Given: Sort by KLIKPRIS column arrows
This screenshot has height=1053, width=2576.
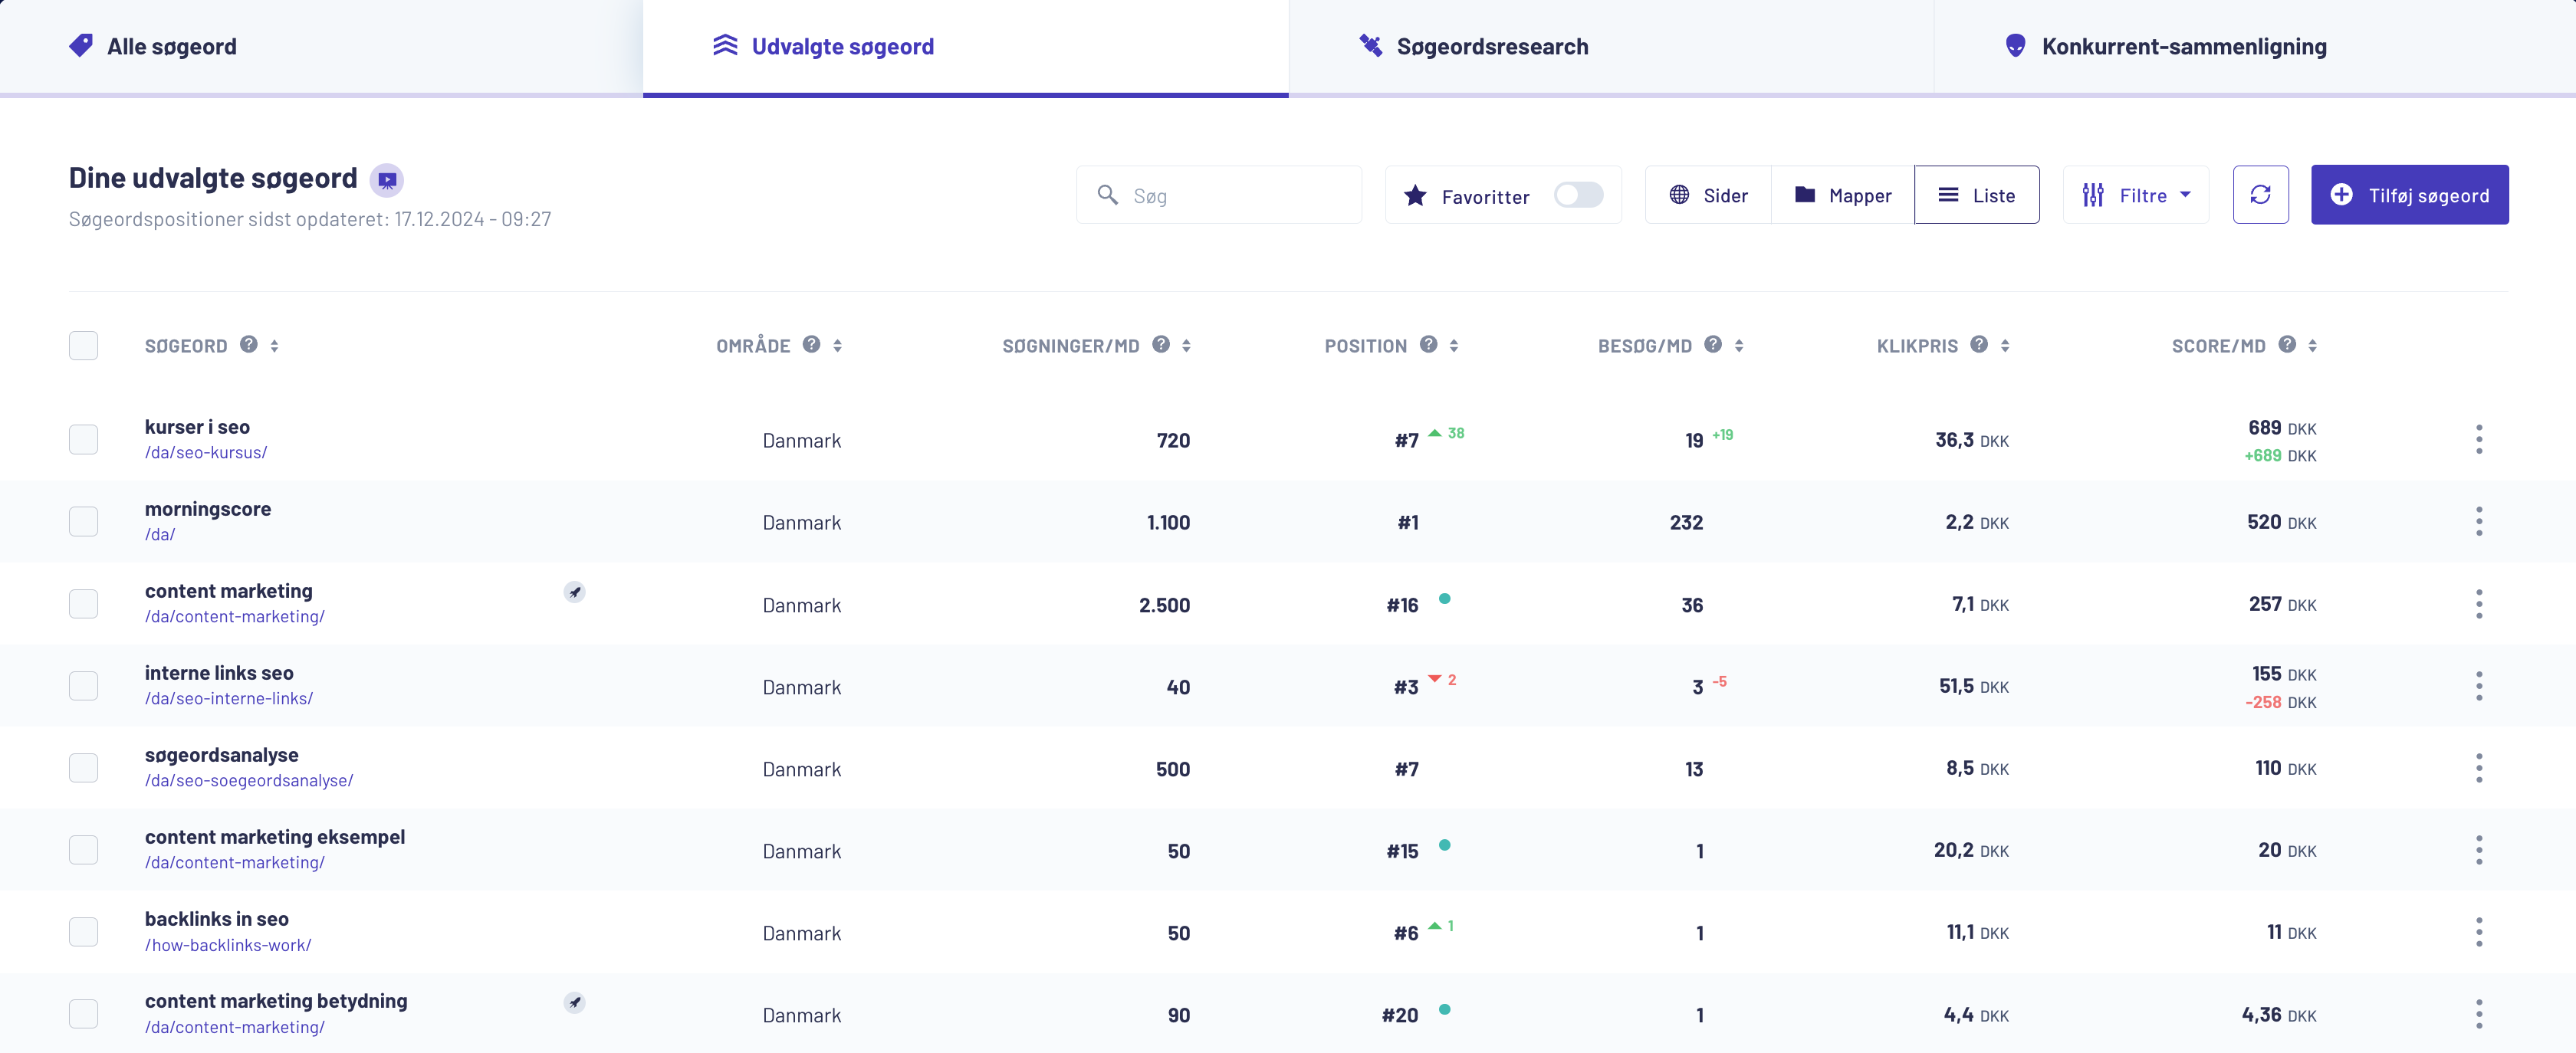Looking at the screenshot, I should pyautogui.click(x=2005, y=346).
